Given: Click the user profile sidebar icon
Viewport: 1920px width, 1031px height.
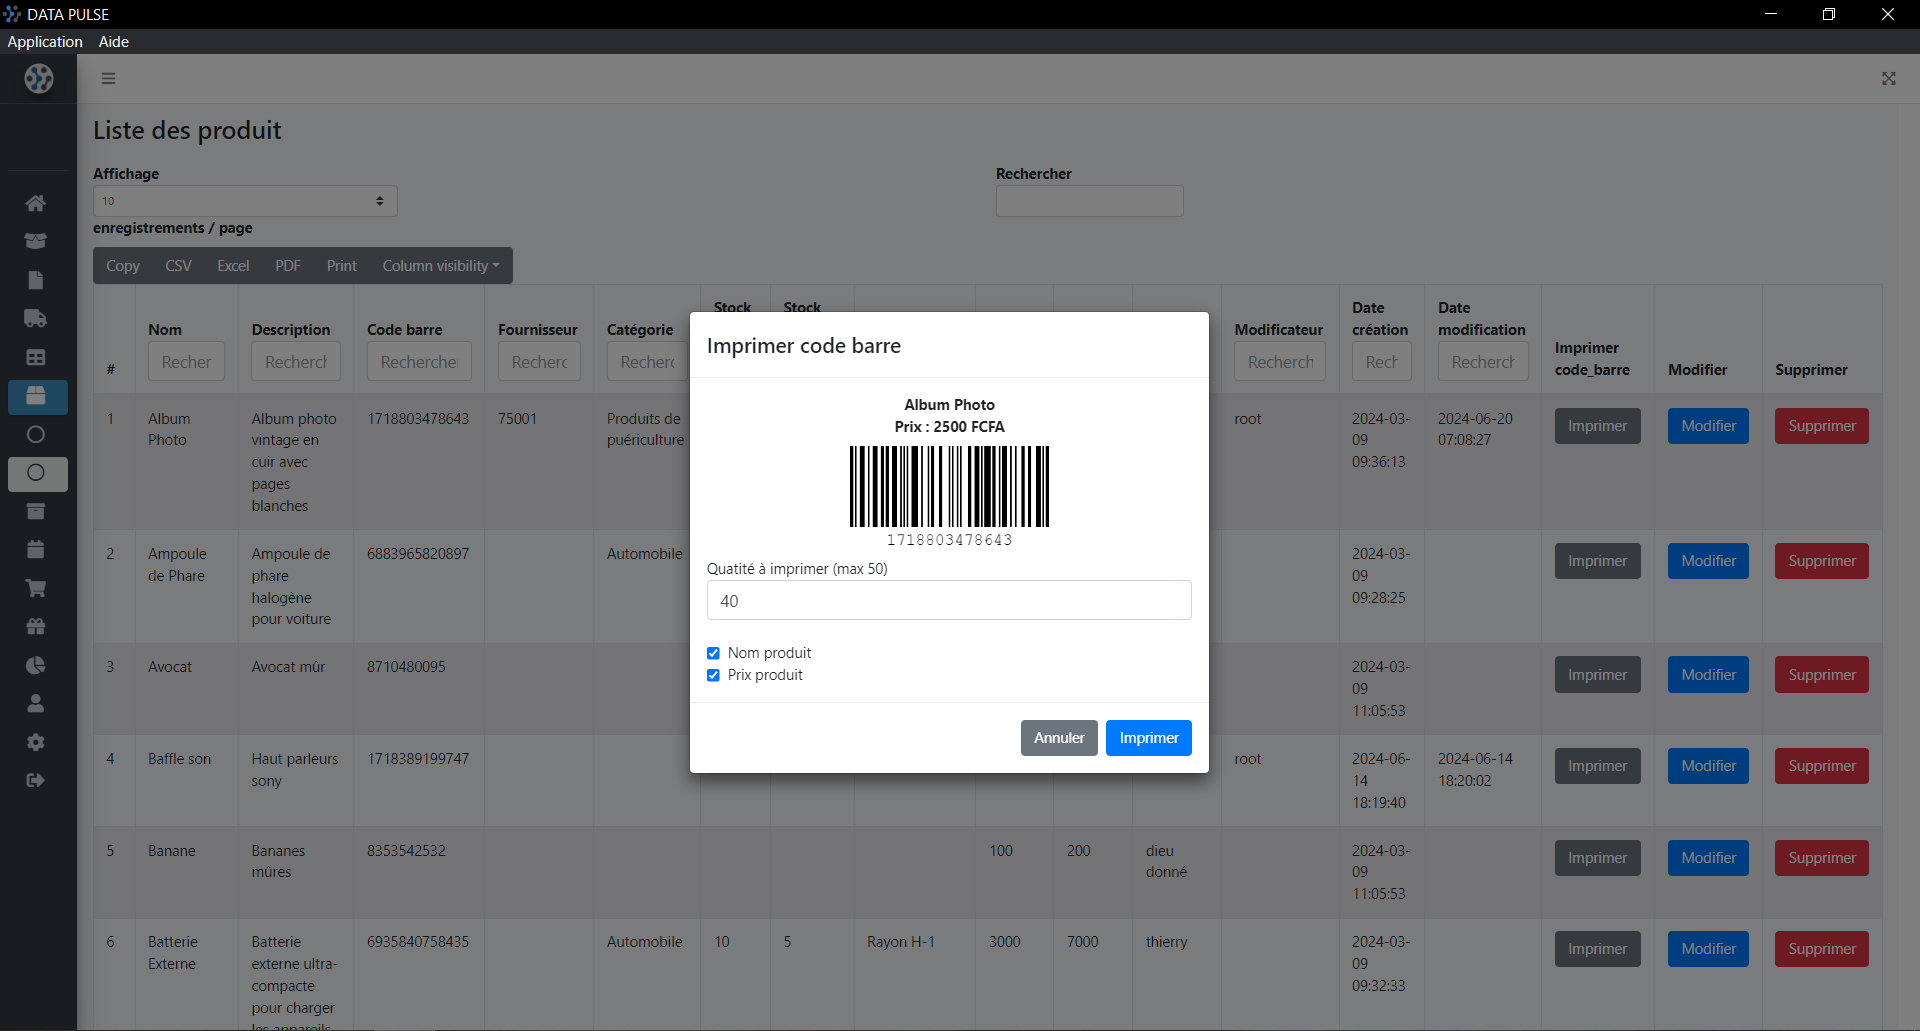Looking at the screenshot, I should tap(35, 703).
